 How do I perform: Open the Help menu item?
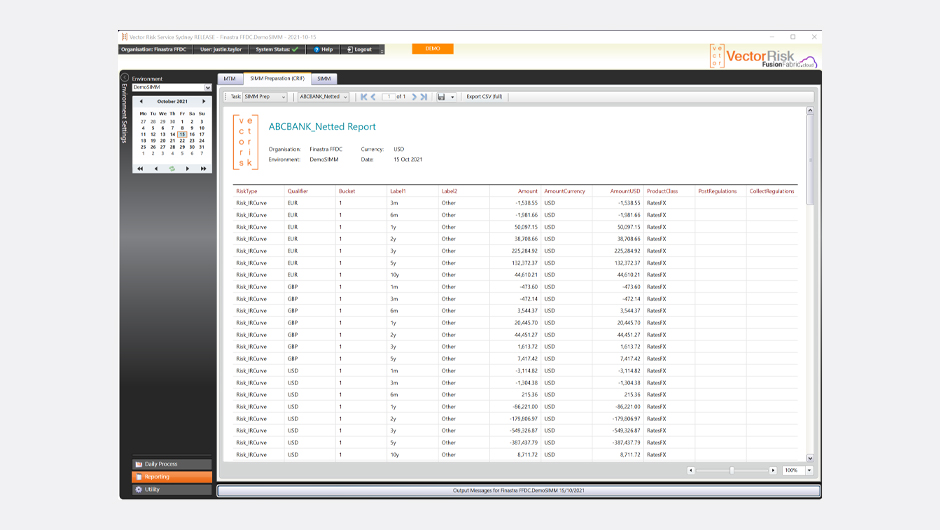click(x=323, y=50)
